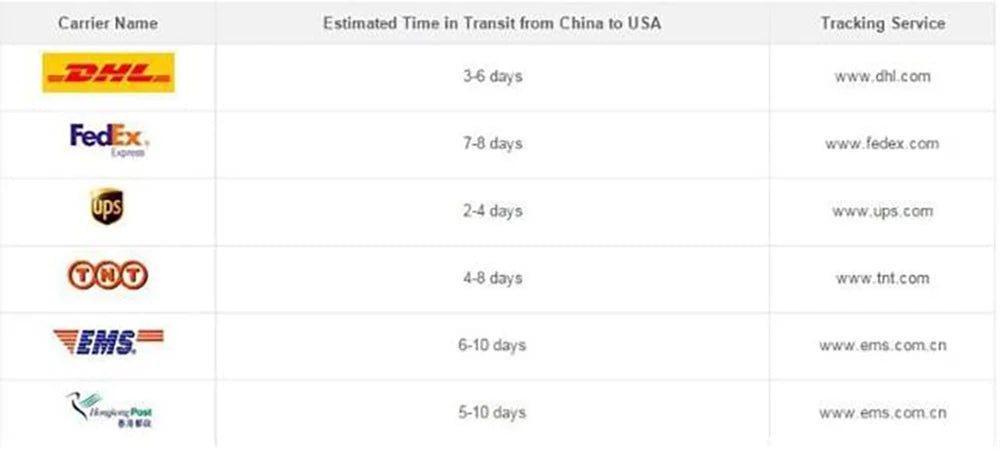Click the 7-8 days transit cell

(492, 143)
